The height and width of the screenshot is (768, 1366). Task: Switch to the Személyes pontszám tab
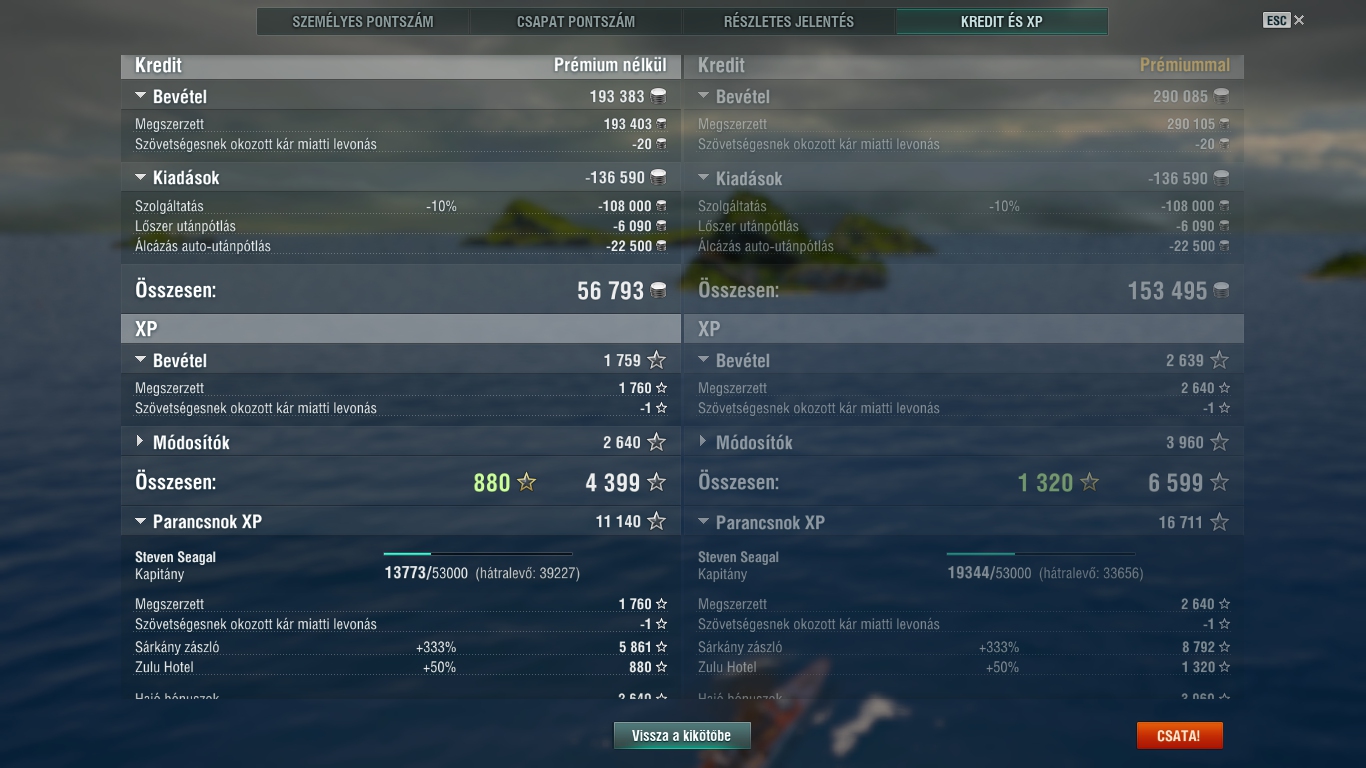363,21
